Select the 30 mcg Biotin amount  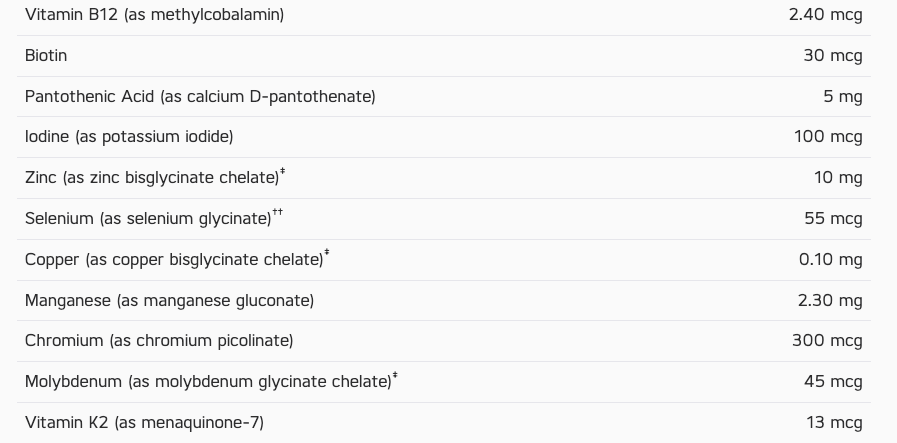click(832, 56)
